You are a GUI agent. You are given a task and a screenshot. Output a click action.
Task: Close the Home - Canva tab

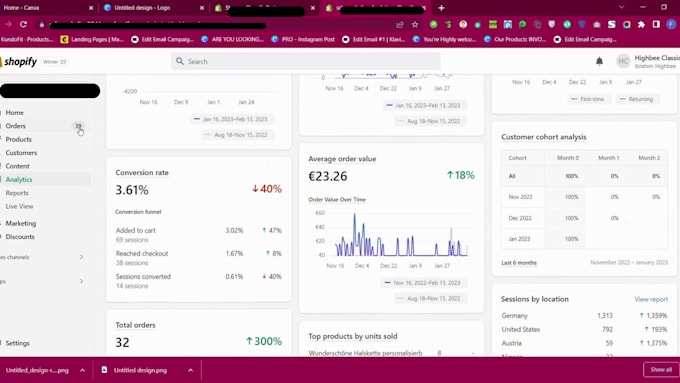(91, 8)
